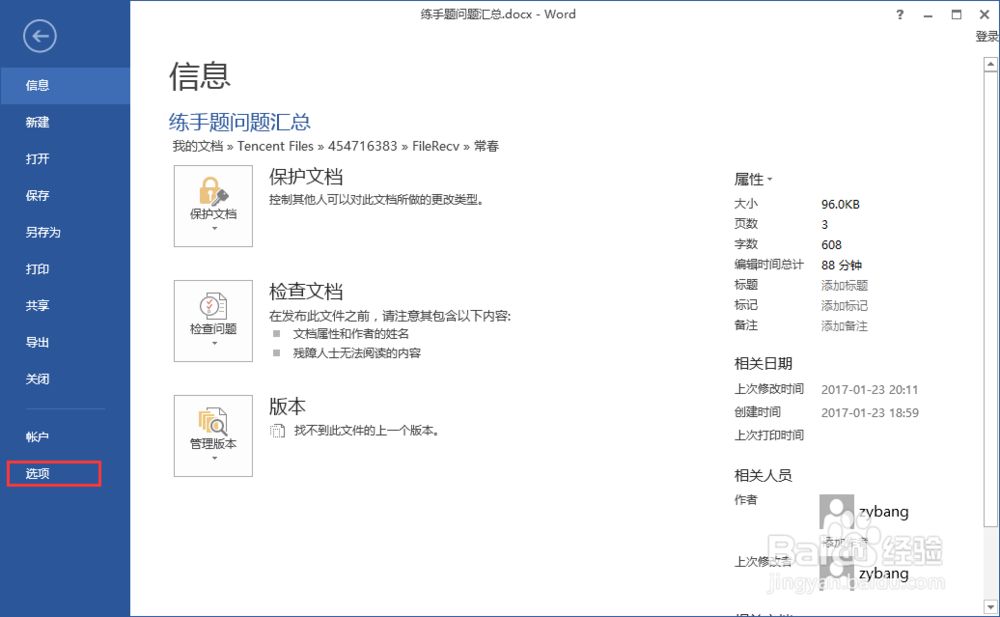Open the 保护文档 protection options
The width and height of the screenshot is (1000, 617).
[213, 198]
